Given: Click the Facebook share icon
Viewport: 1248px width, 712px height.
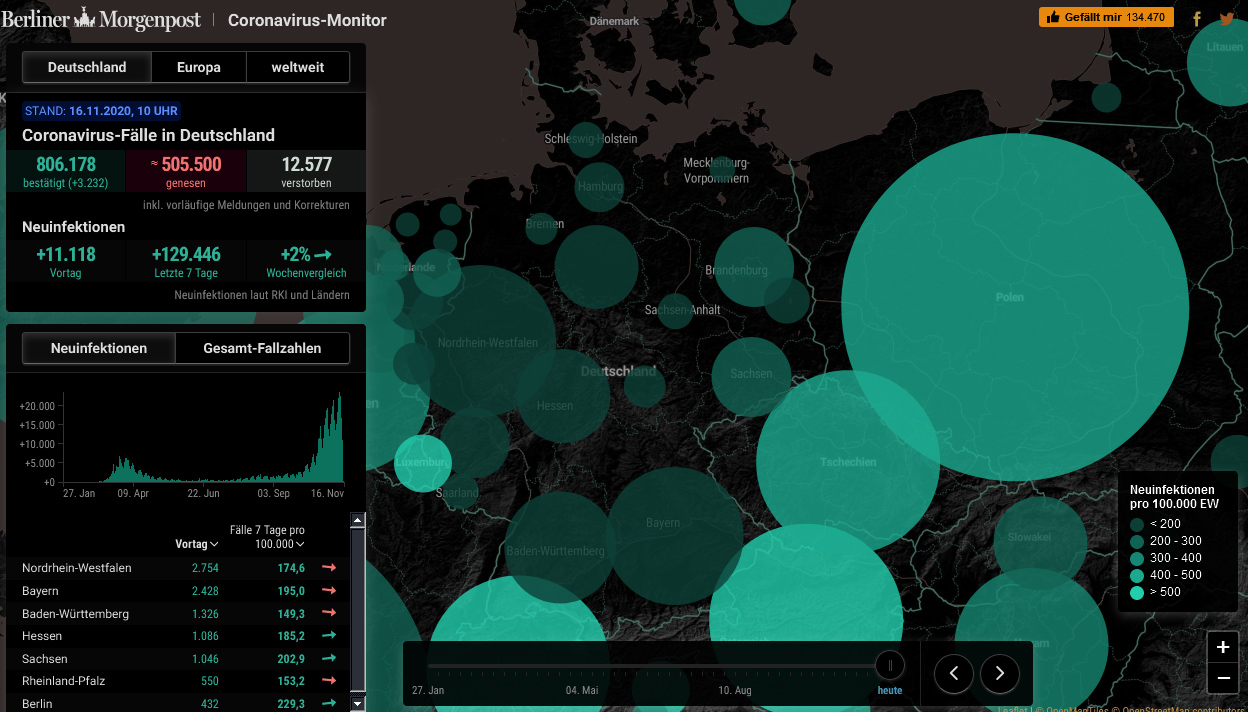Looking at the screenshot, I should coord(1197,19).
